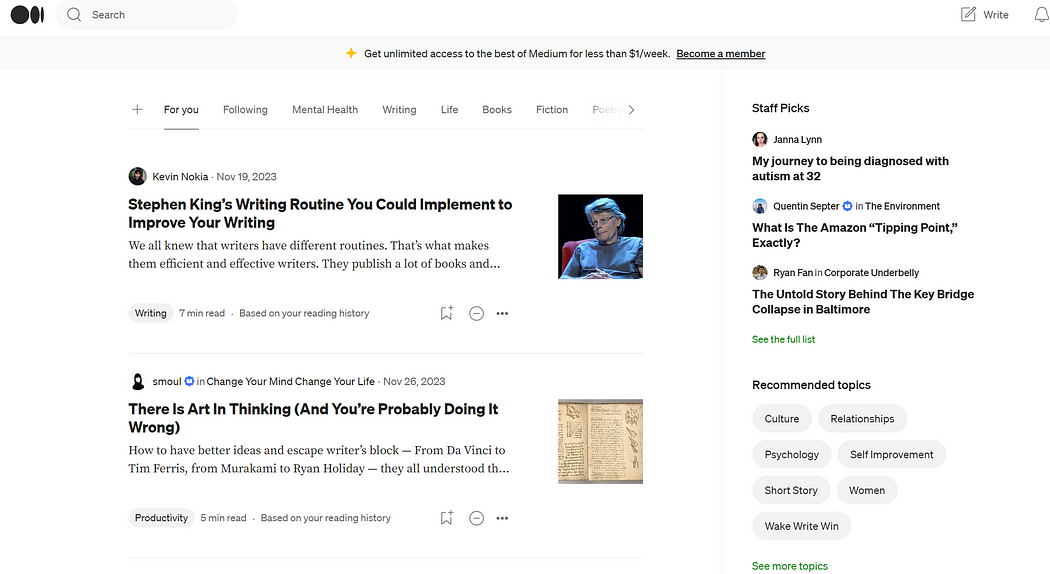Image resolution: width=1050 pixels, height=574 pixels.
Task: Click show less on Art In Thinking article
Action: coord(476,518)
